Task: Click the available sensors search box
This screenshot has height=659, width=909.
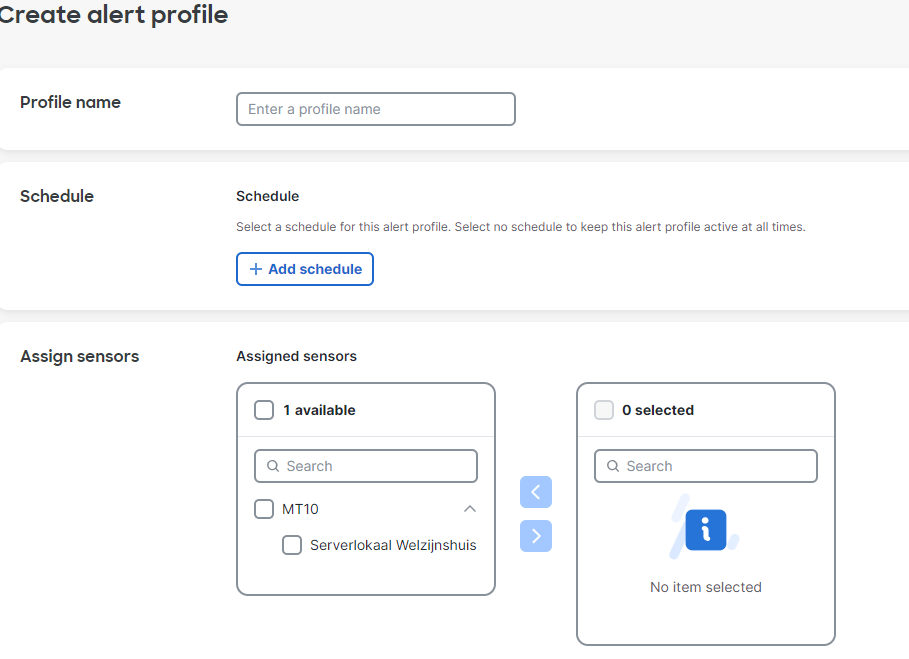Action: tap(365, 466)
